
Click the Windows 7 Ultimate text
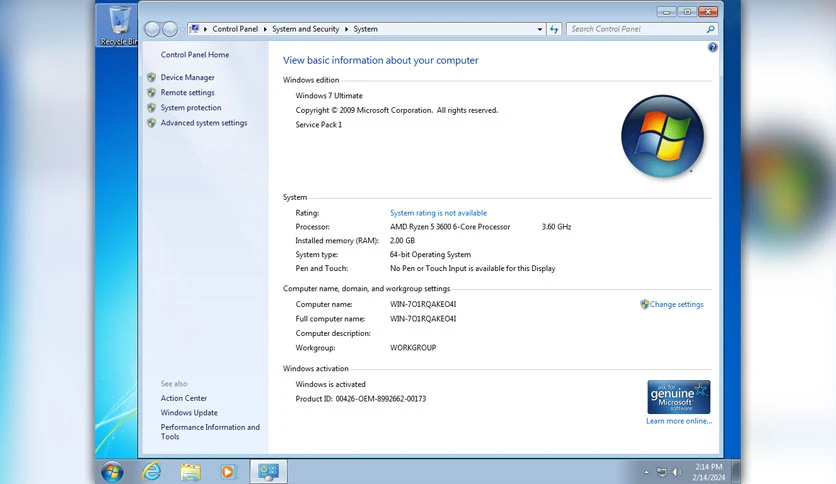pyautogui.click(x=329, y=96)
